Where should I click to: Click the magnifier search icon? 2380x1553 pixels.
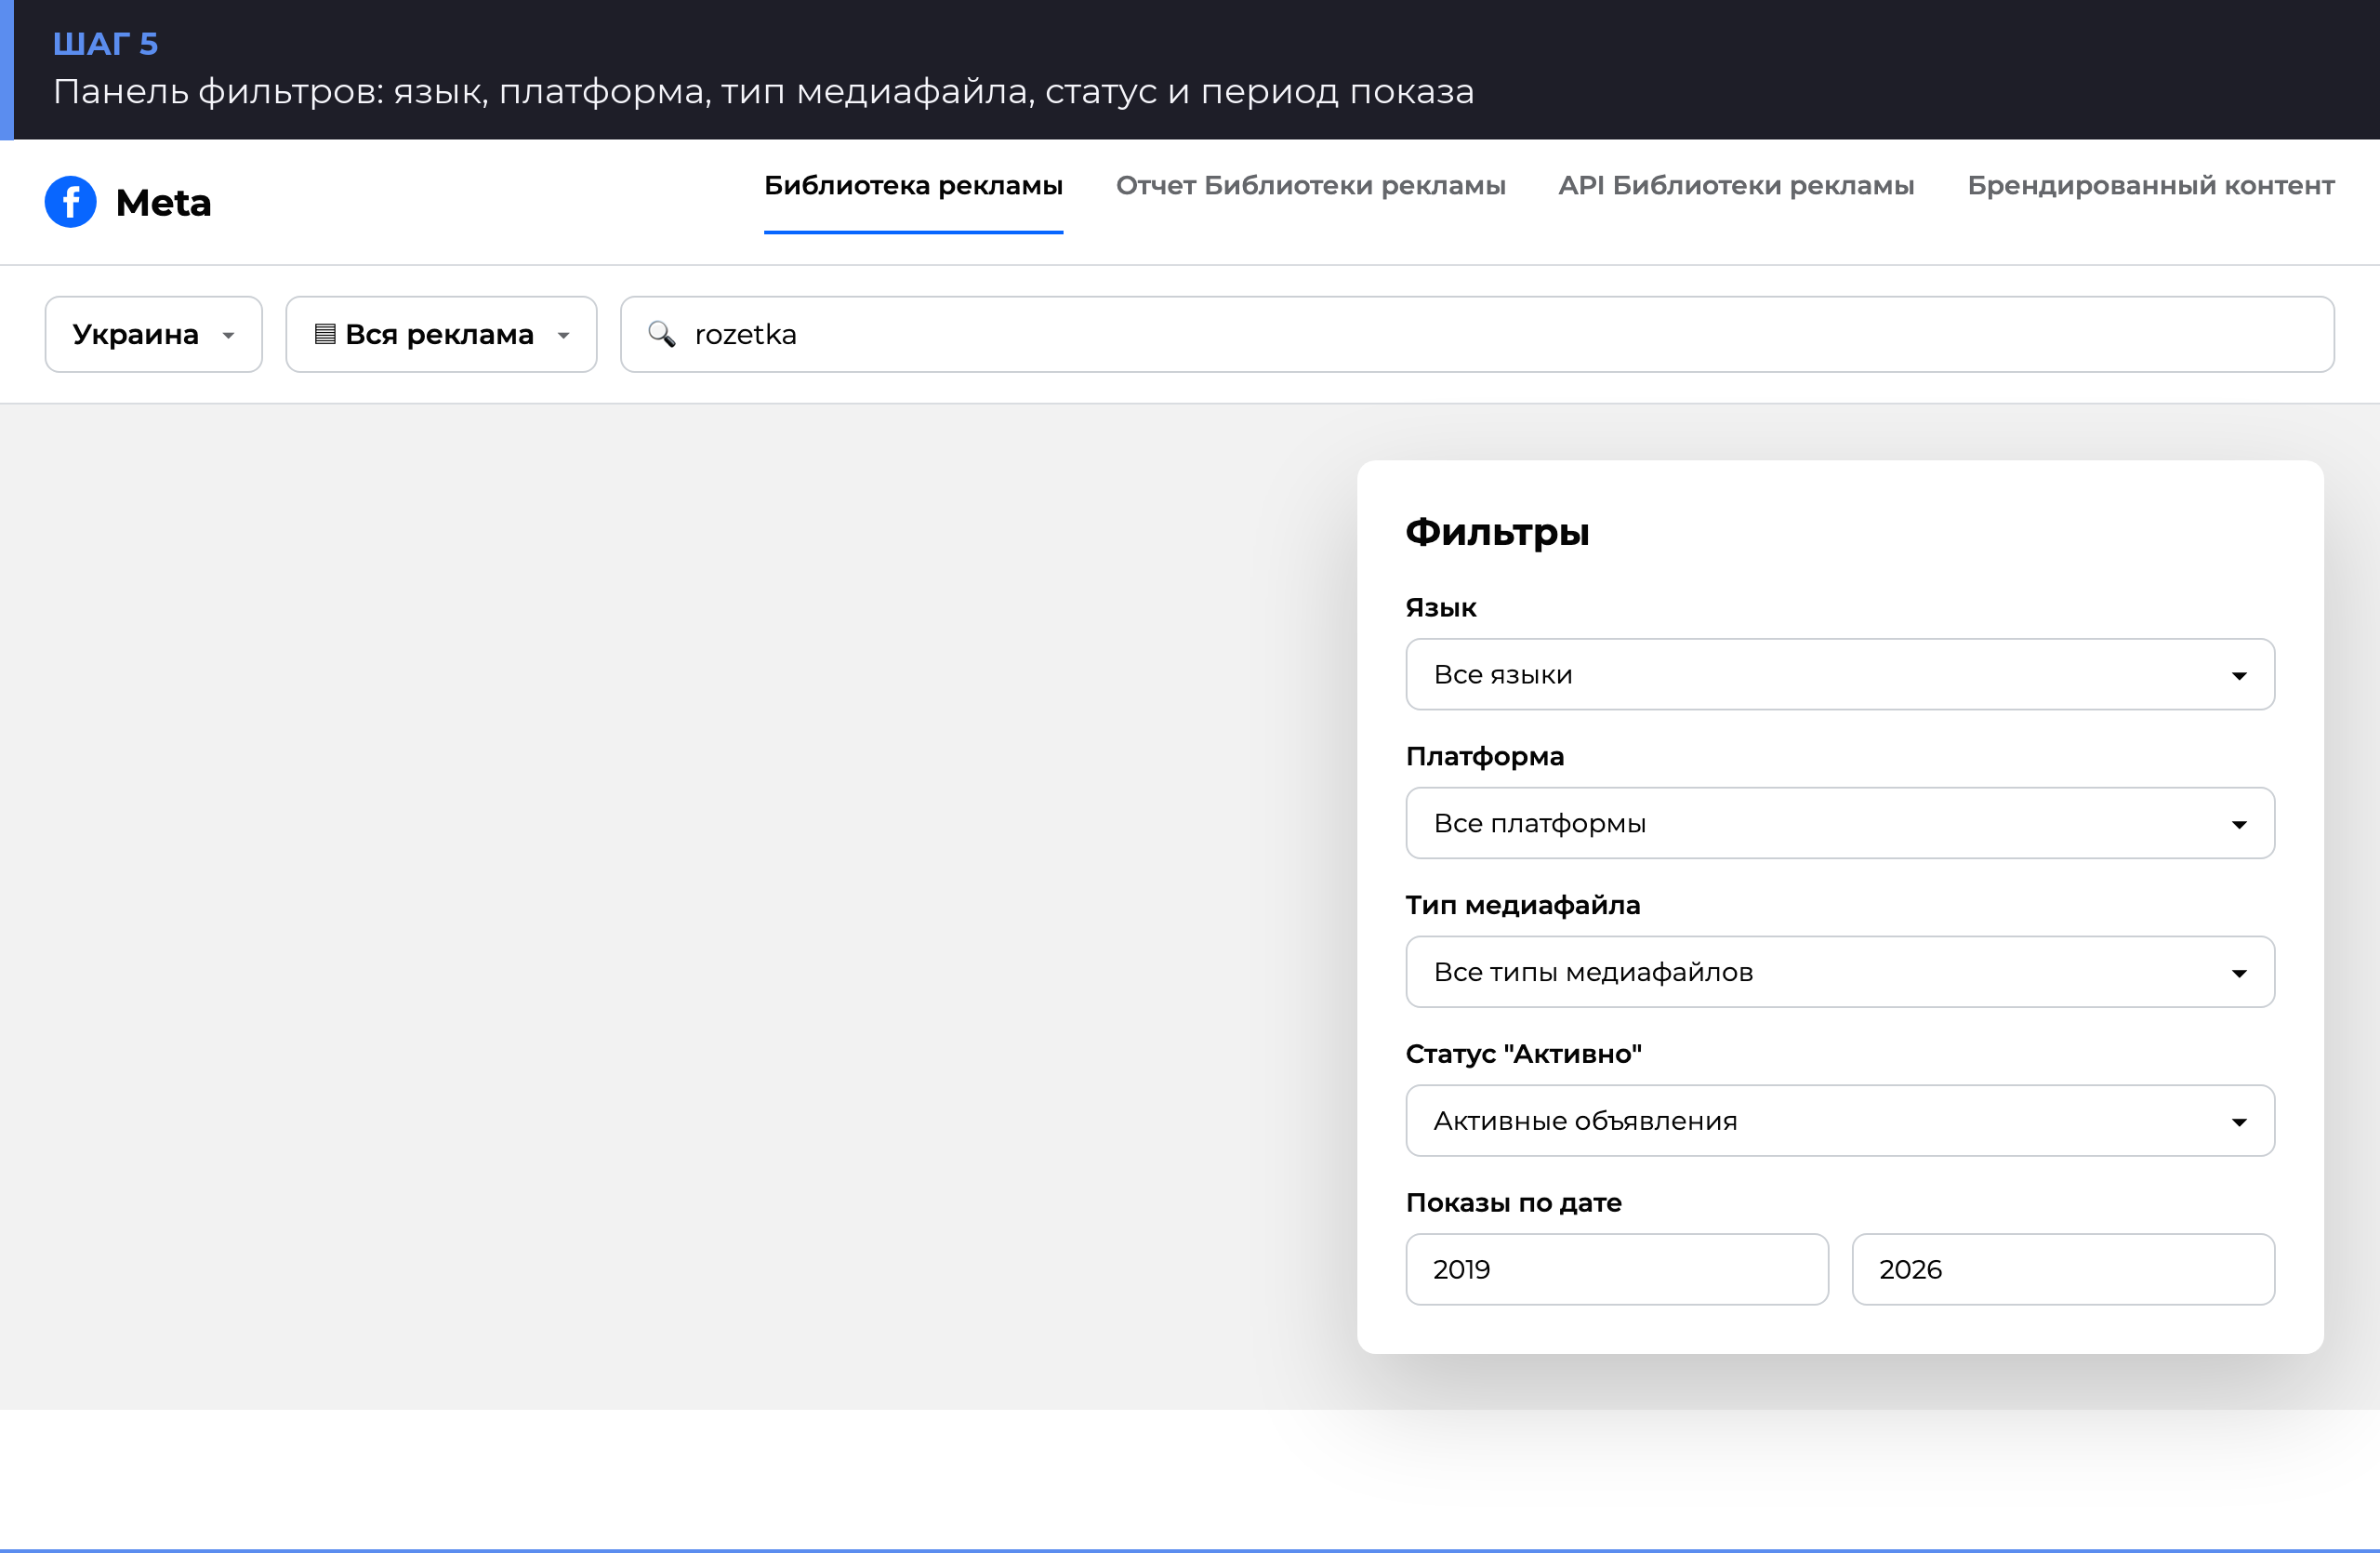point(661,334)
